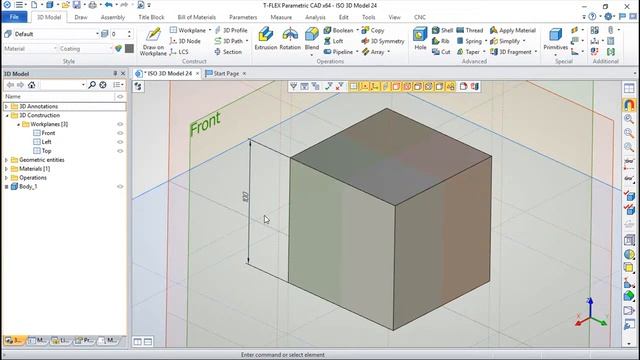Create an Array operation
The image size is (640, 360).
(373, 52)
